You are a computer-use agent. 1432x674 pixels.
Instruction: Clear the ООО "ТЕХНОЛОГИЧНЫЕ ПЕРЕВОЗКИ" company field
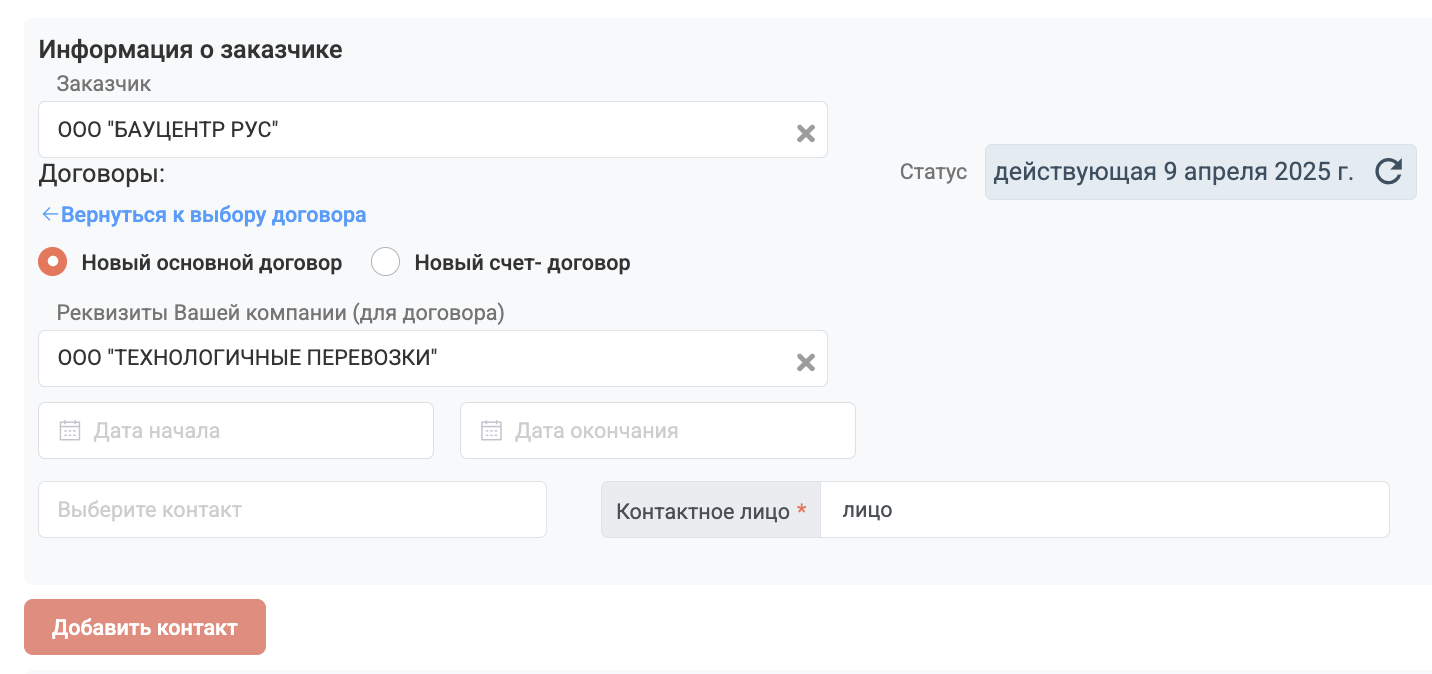coord(805,362)
